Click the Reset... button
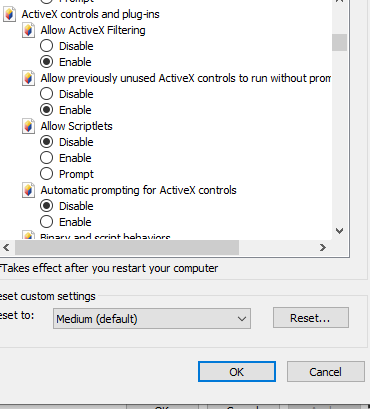The height and width of the screenshot is (409, 370). point(311,318)
